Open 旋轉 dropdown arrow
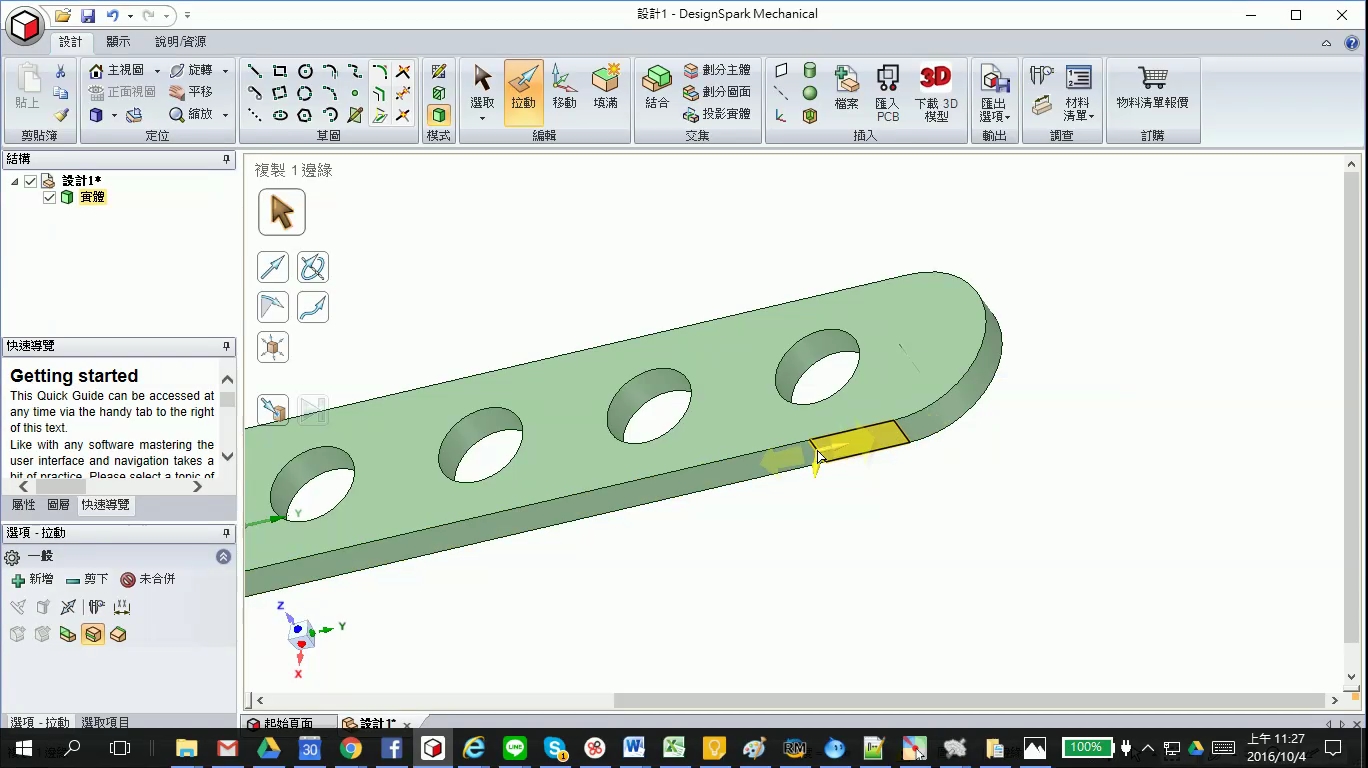Screen dimensions: 1368x768 [x=225, y=71]
